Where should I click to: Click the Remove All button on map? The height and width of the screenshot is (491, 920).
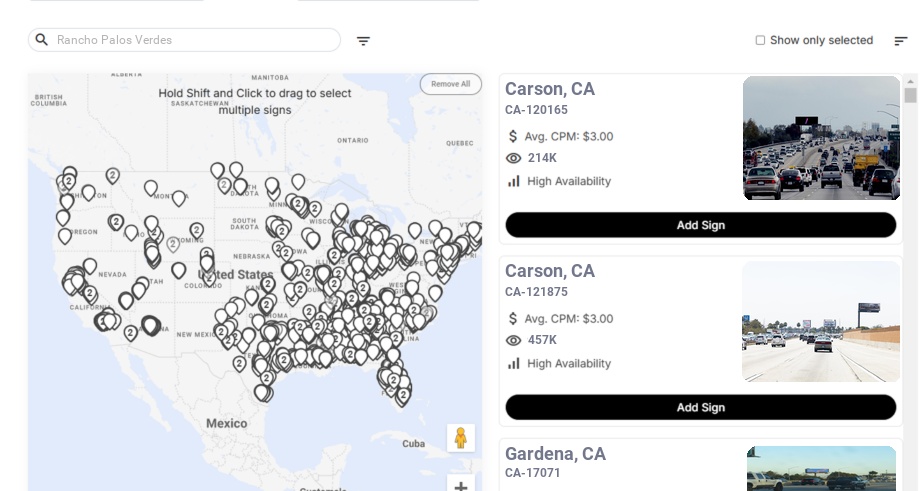point(450,84)
